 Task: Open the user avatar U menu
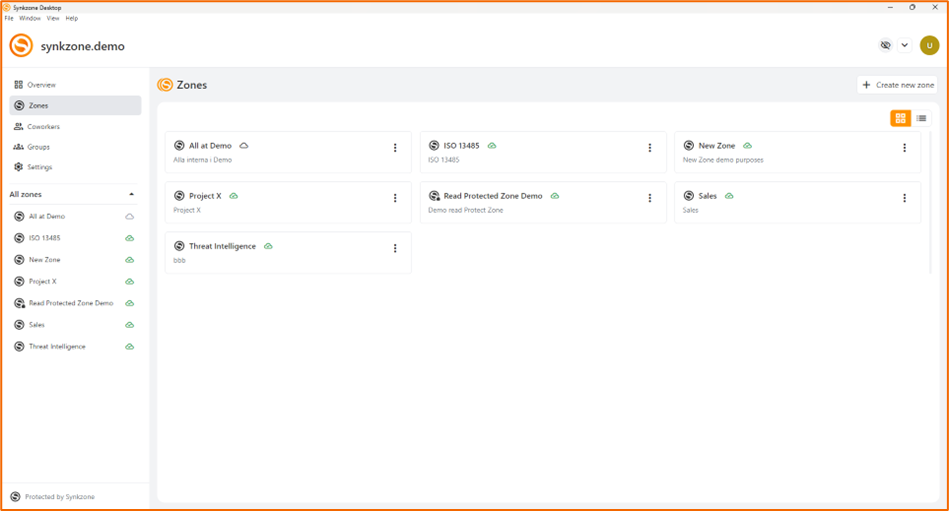(930, 45)
